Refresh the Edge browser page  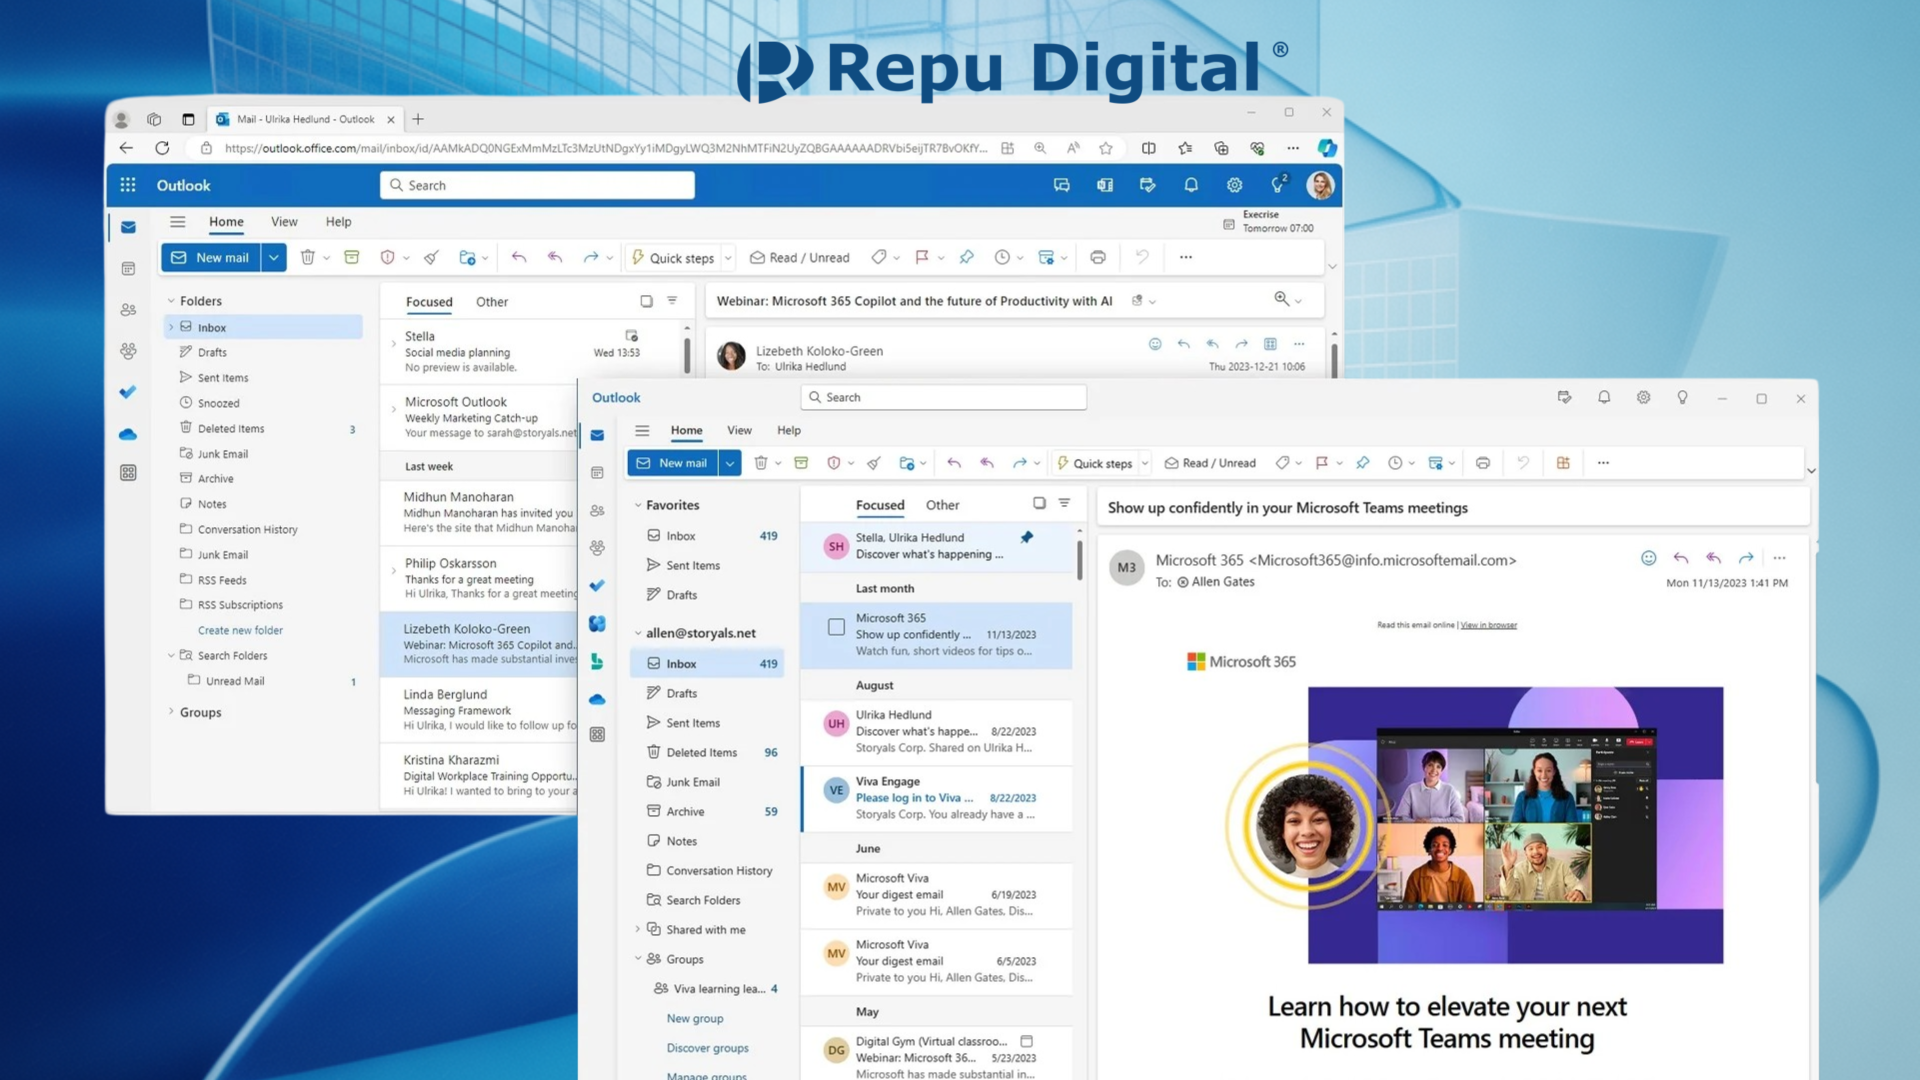click(x=162, y=148)
